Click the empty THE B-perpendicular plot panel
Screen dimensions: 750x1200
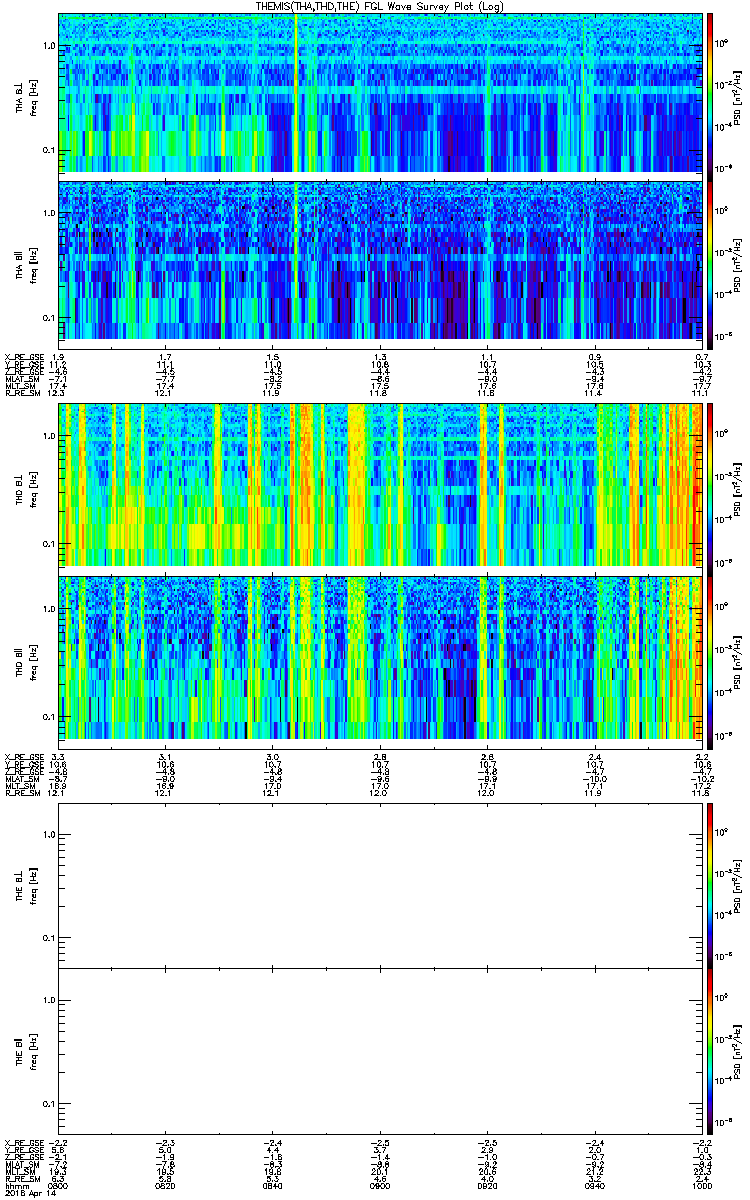380,885
